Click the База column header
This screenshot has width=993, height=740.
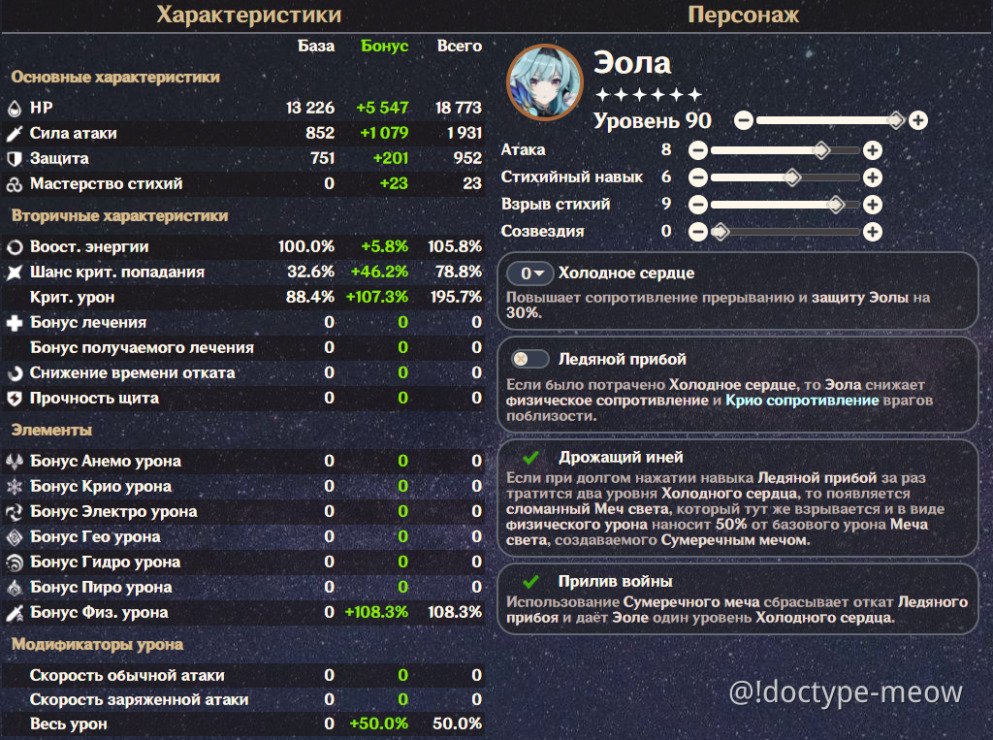pos(316,46)
